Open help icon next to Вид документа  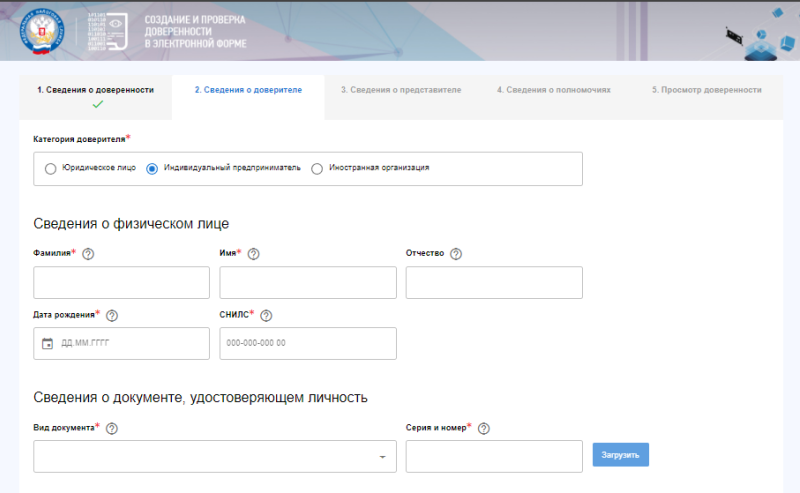(x=112, y=428)
